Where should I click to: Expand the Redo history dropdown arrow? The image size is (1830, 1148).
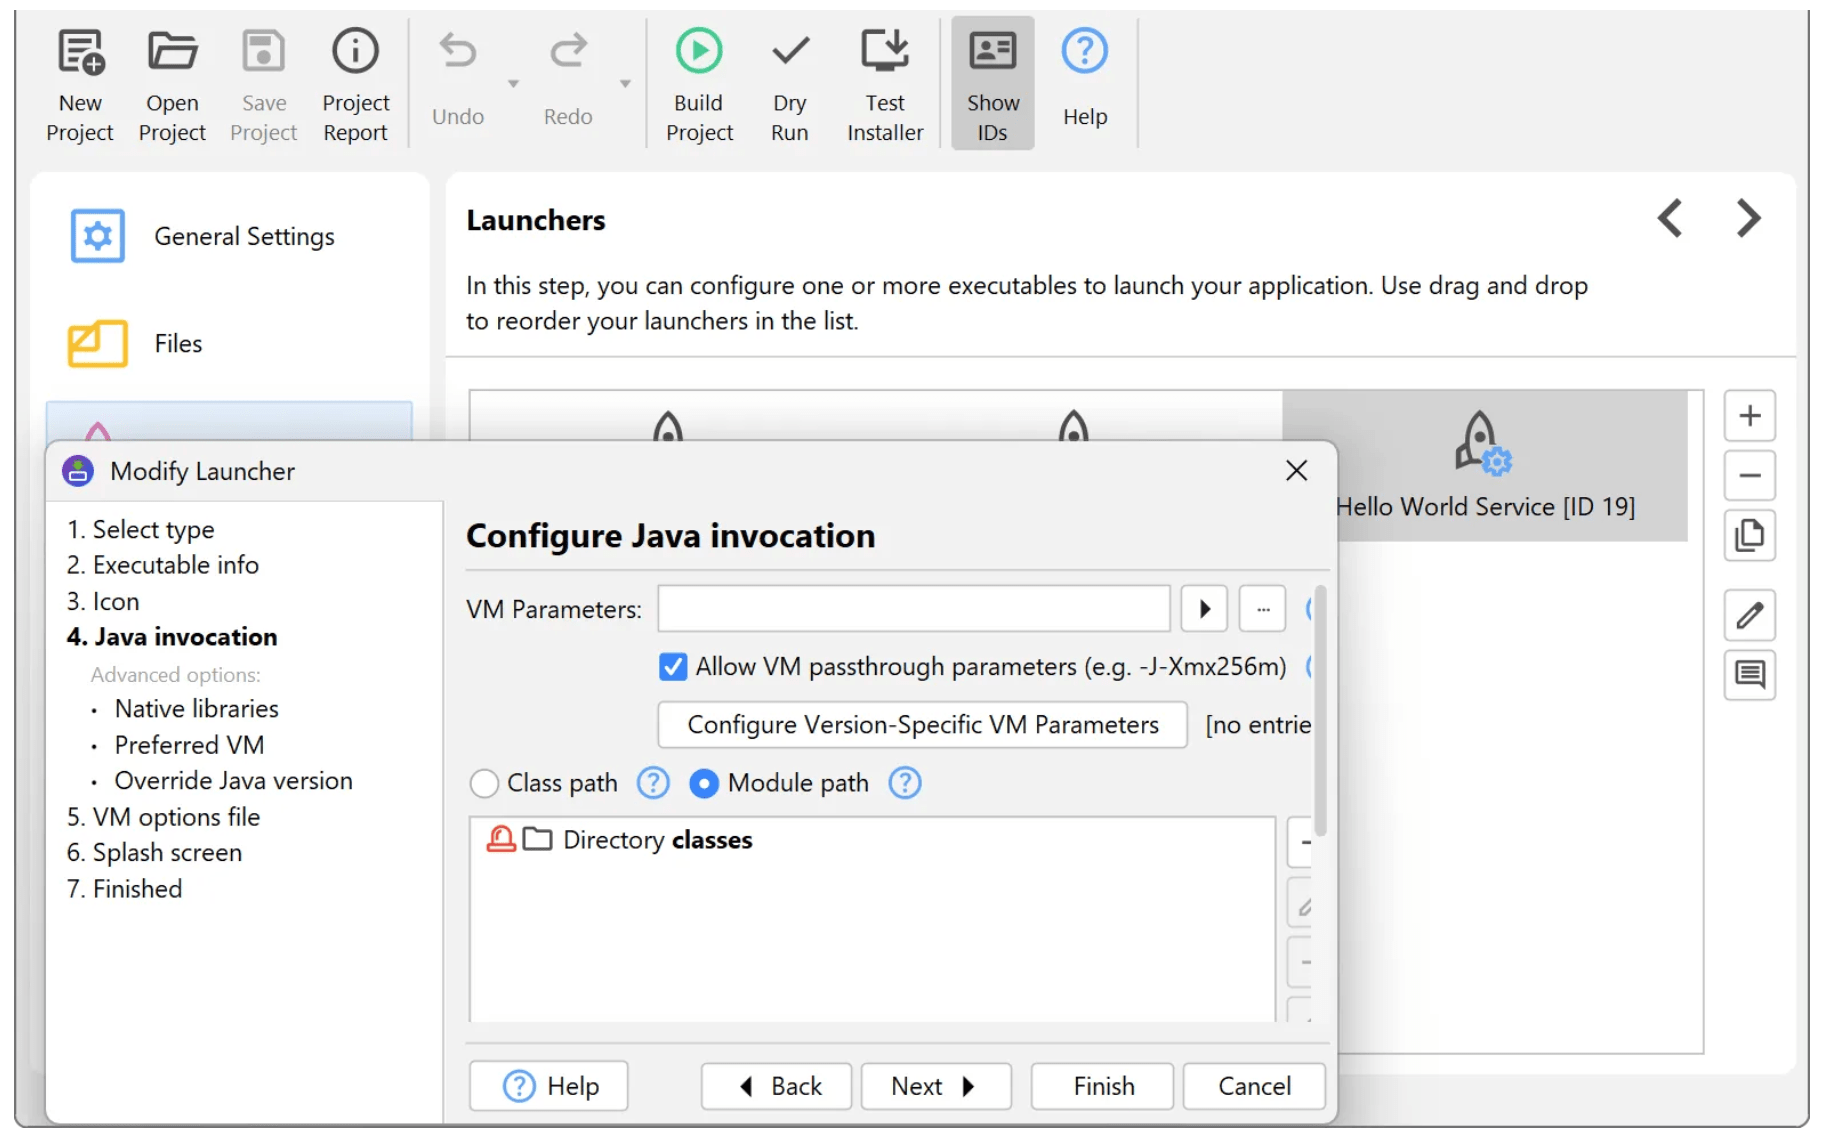[x=625, y=84]
